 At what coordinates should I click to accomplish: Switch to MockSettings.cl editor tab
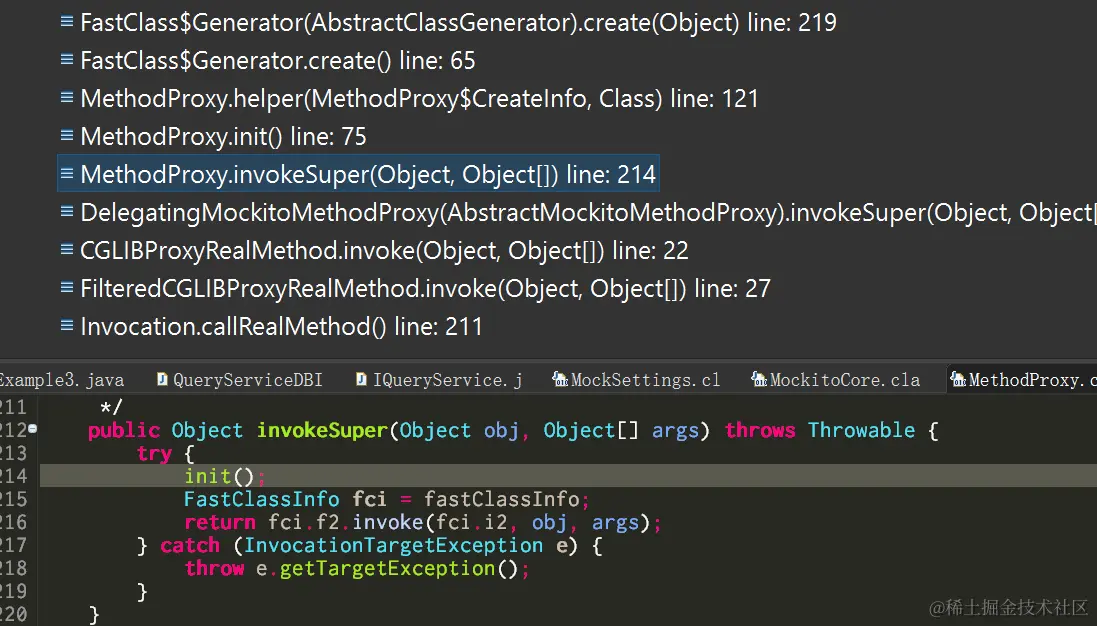pos(636,380)
